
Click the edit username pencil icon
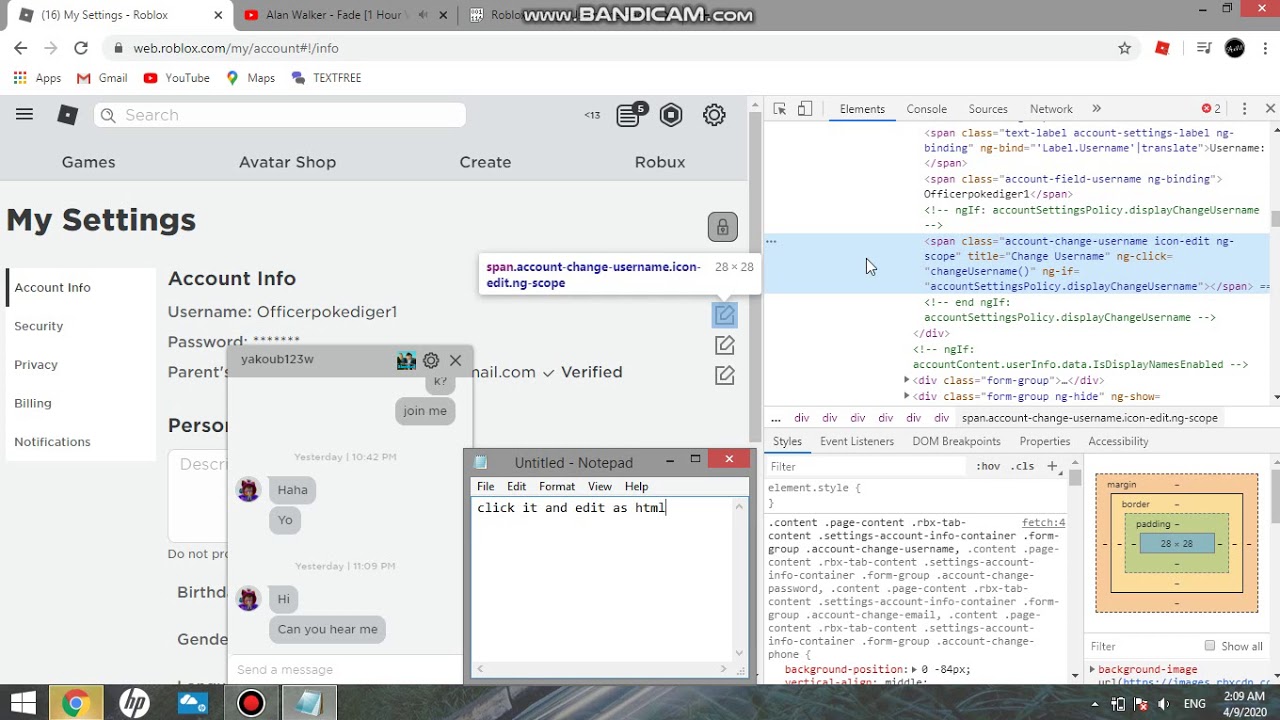point(725,314)
